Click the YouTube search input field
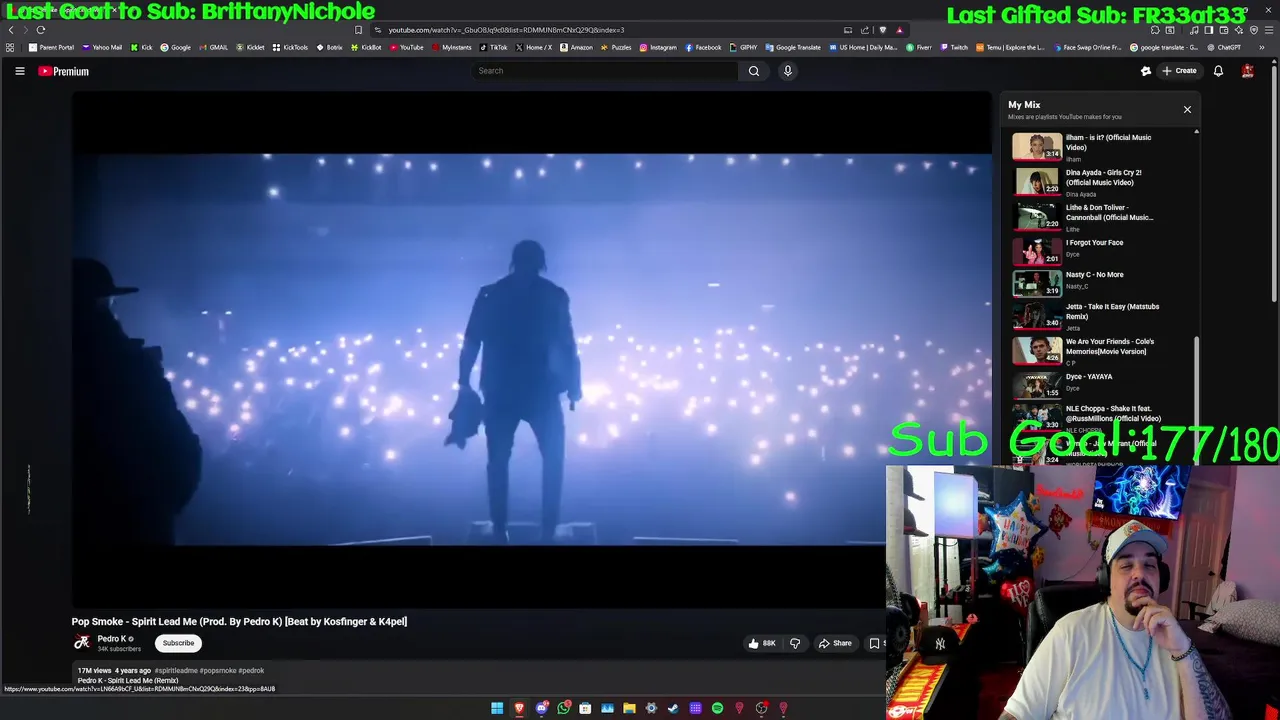This screenshot has width=1280, height=720. [605, 71]
